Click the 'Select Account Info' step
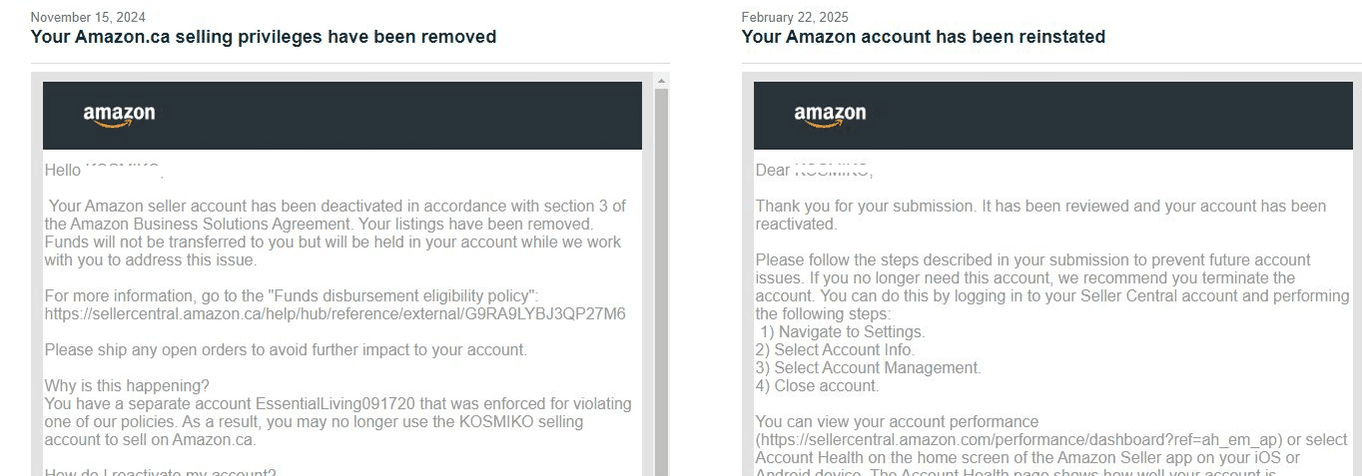This screenshot has height=476, width=1362. (x=835, y=350)
